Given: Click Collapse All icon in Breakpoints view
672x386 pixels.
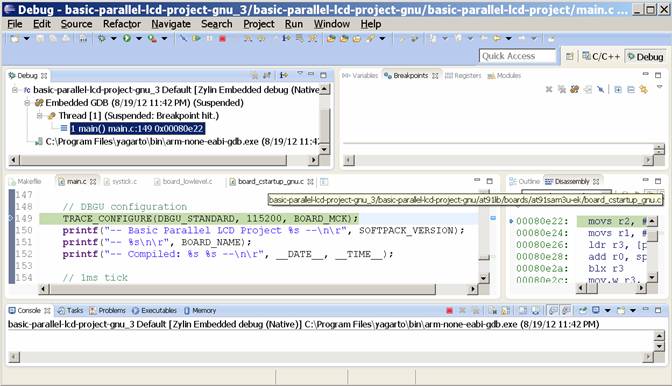Looking at the screenshot, I should [x=631, y=89].
